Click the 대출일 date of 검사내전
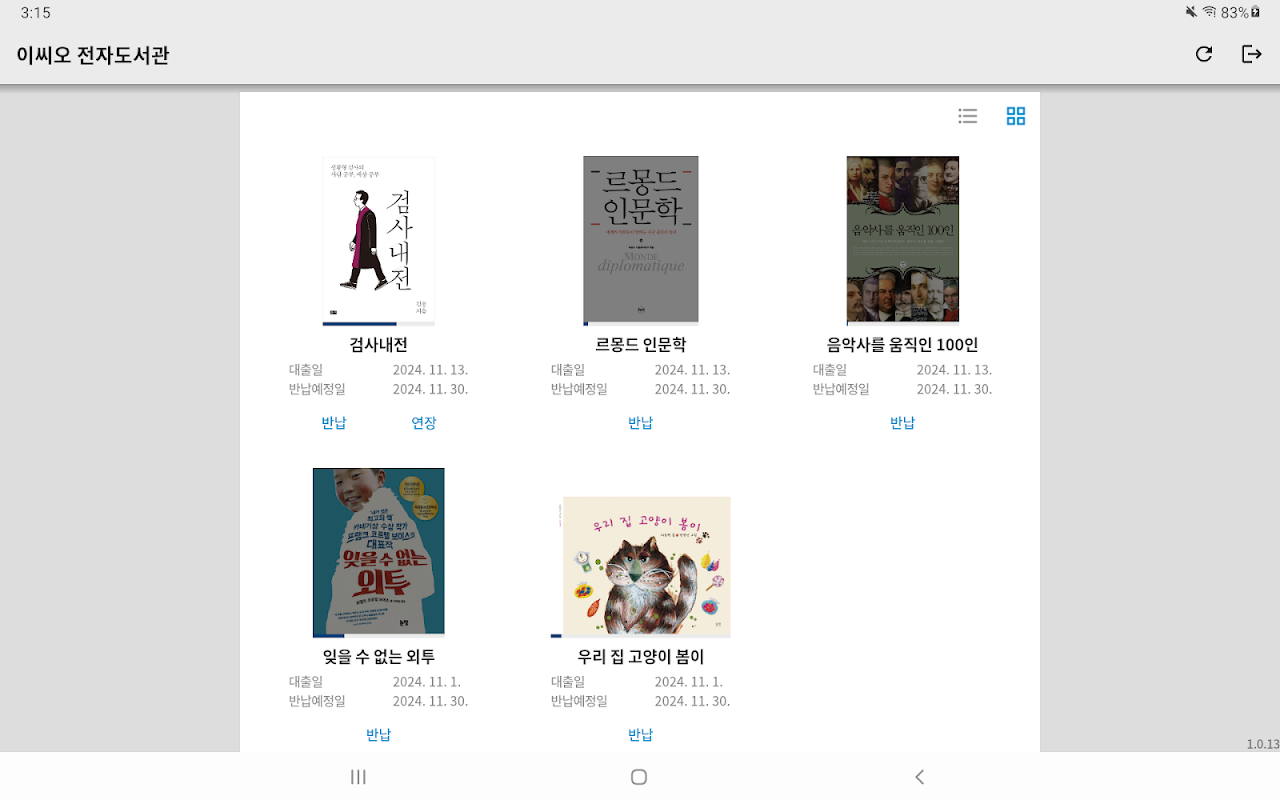1280x800 pixels. pyautogui.click(x=430, y=370)
